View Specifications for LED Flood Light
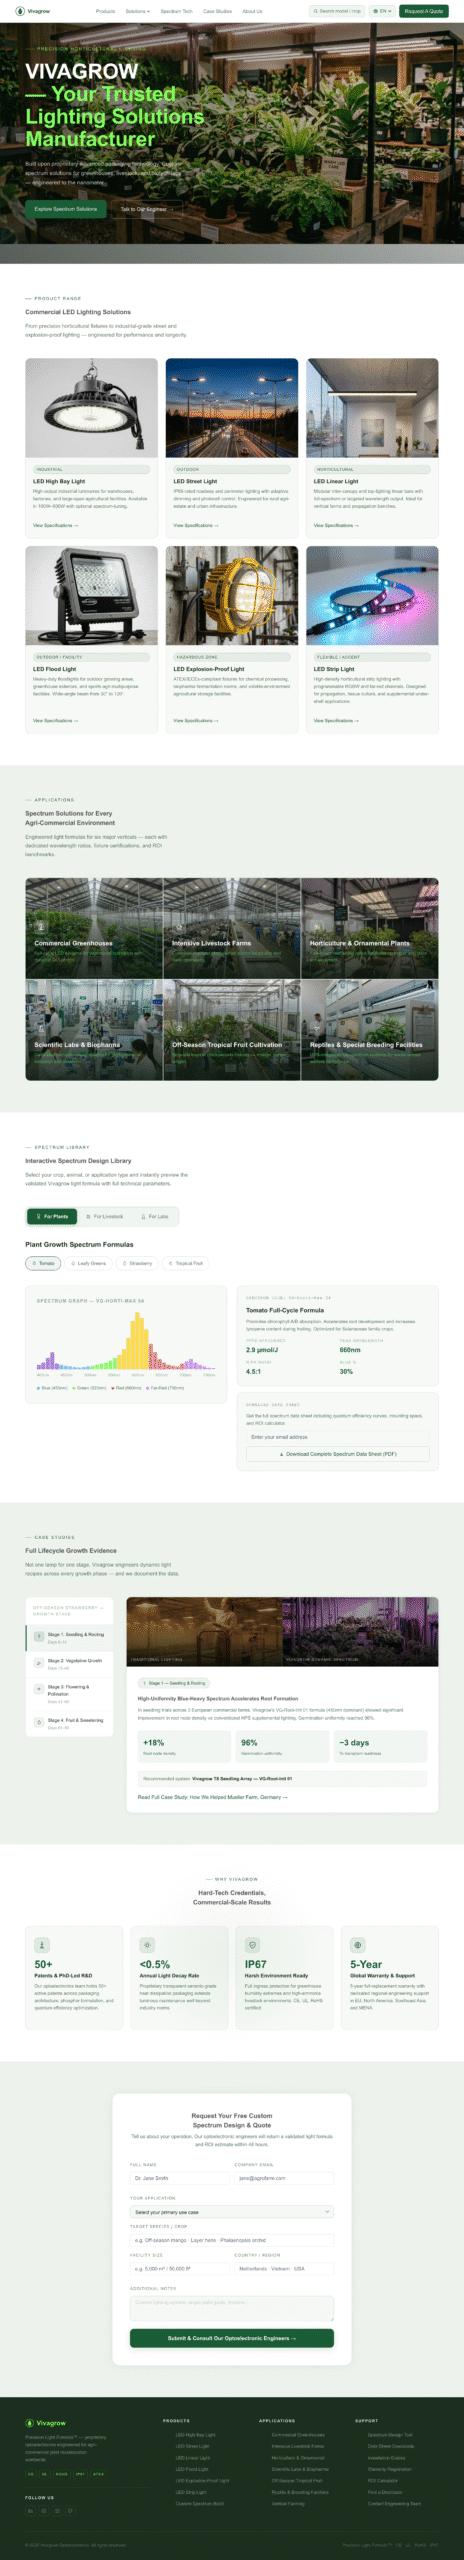 pyautogui.click(x=55, y=720)
